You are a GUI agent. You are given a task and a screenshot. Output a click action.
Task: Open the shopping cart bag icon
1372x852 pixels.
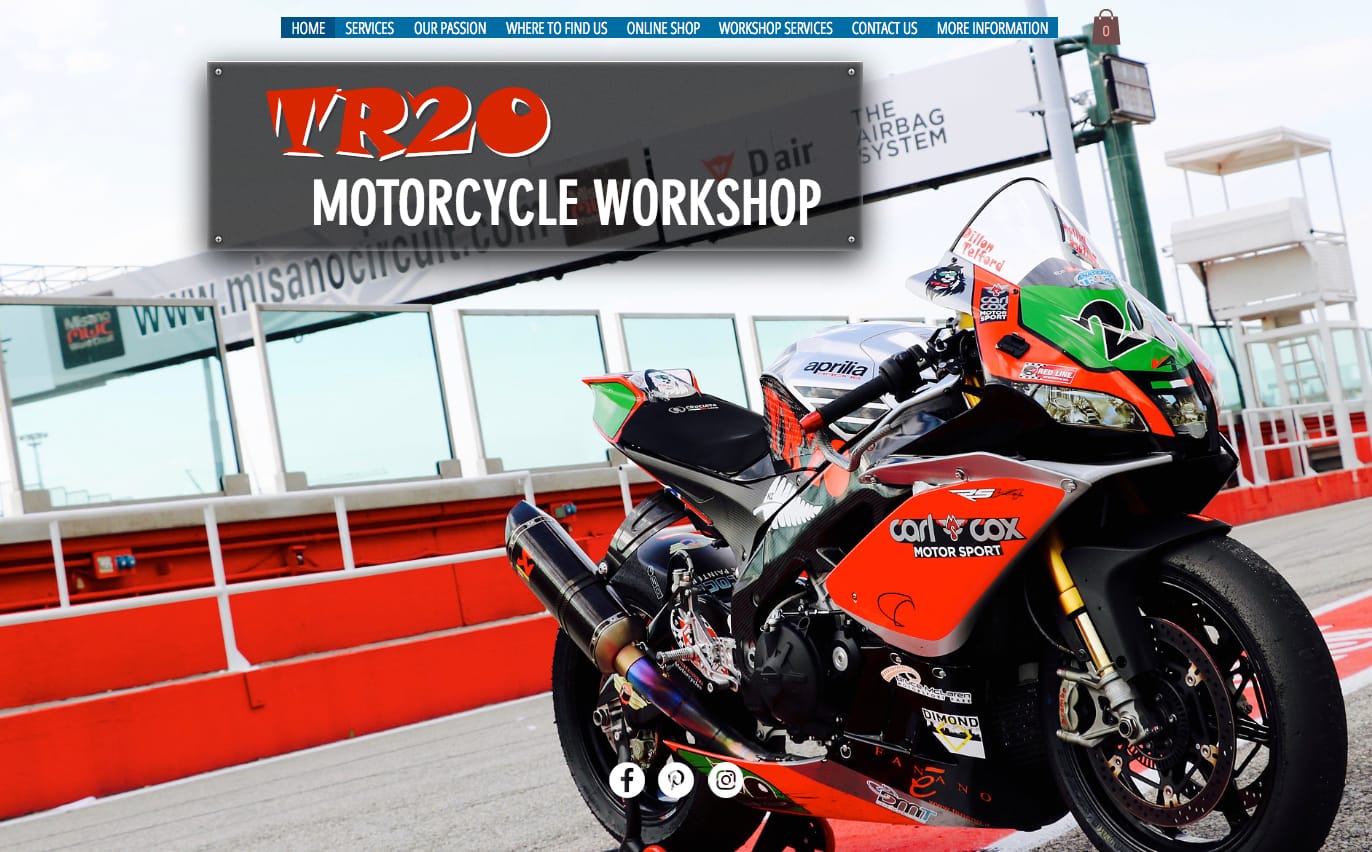pyautogui.click(x=1105, y=28)
